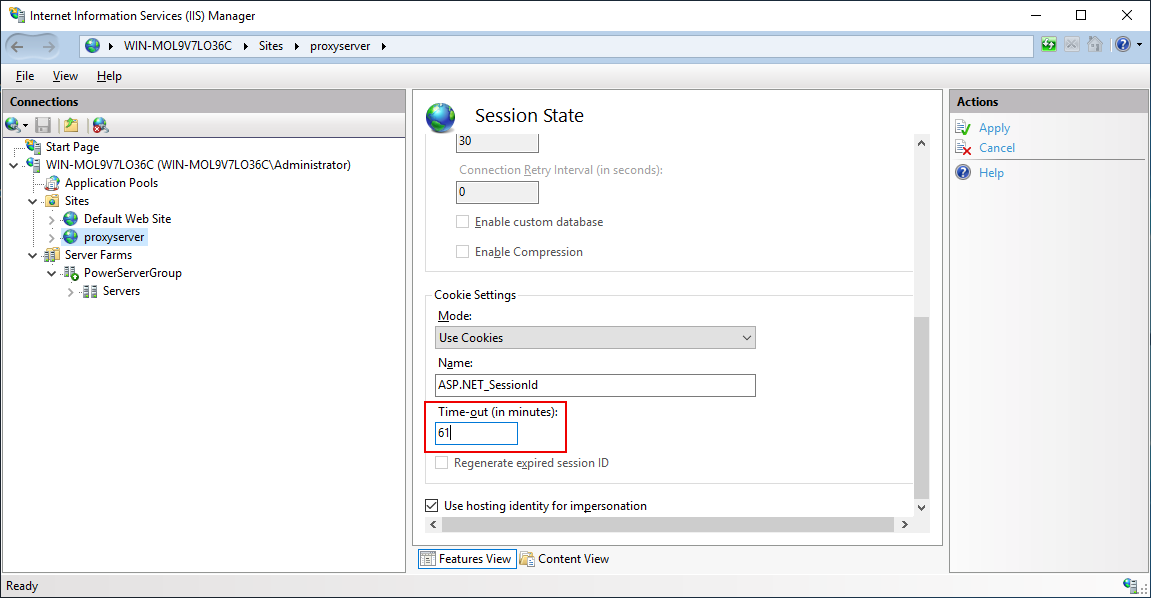
Task: Collapse the PowerServerGroup node
Action: point(51,273)
